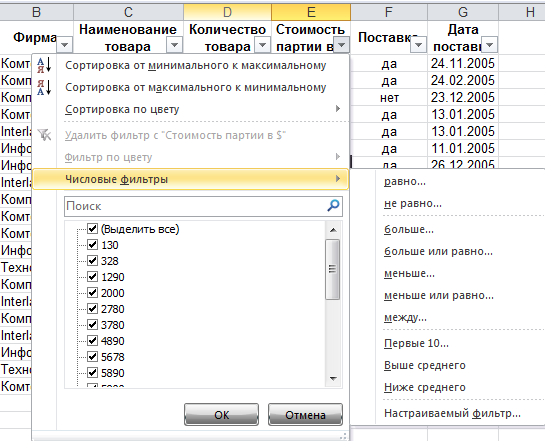Screen dimensions: 545x441
Task: Open the Наименование товара filter dropdown
Action: (x=174, y=44)
